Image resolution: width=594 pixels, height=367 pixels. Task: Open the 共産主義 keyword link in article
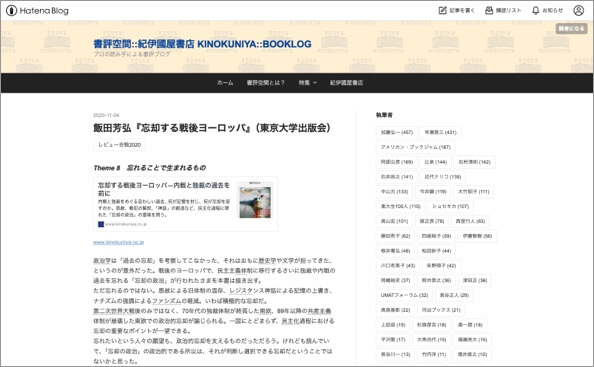[319, 311]
